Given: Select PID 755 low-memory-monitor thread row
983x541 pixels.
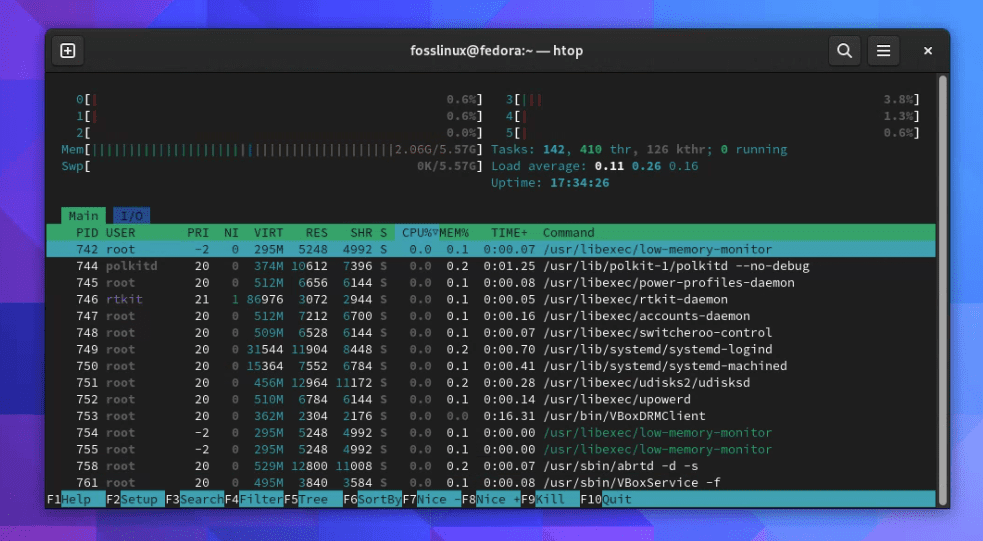Looking at the screenshot, I should [491, 449].
